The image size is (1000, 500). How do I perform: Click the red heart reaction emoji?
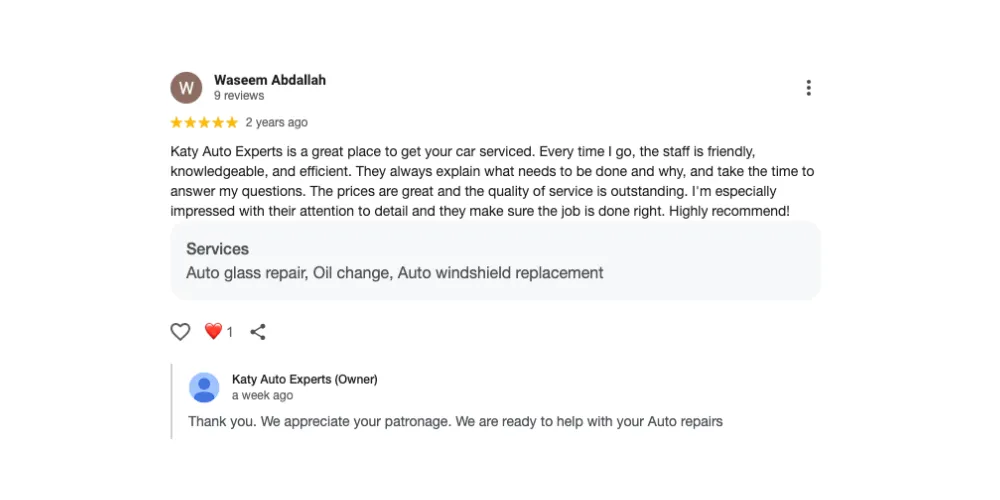point(213,331)
